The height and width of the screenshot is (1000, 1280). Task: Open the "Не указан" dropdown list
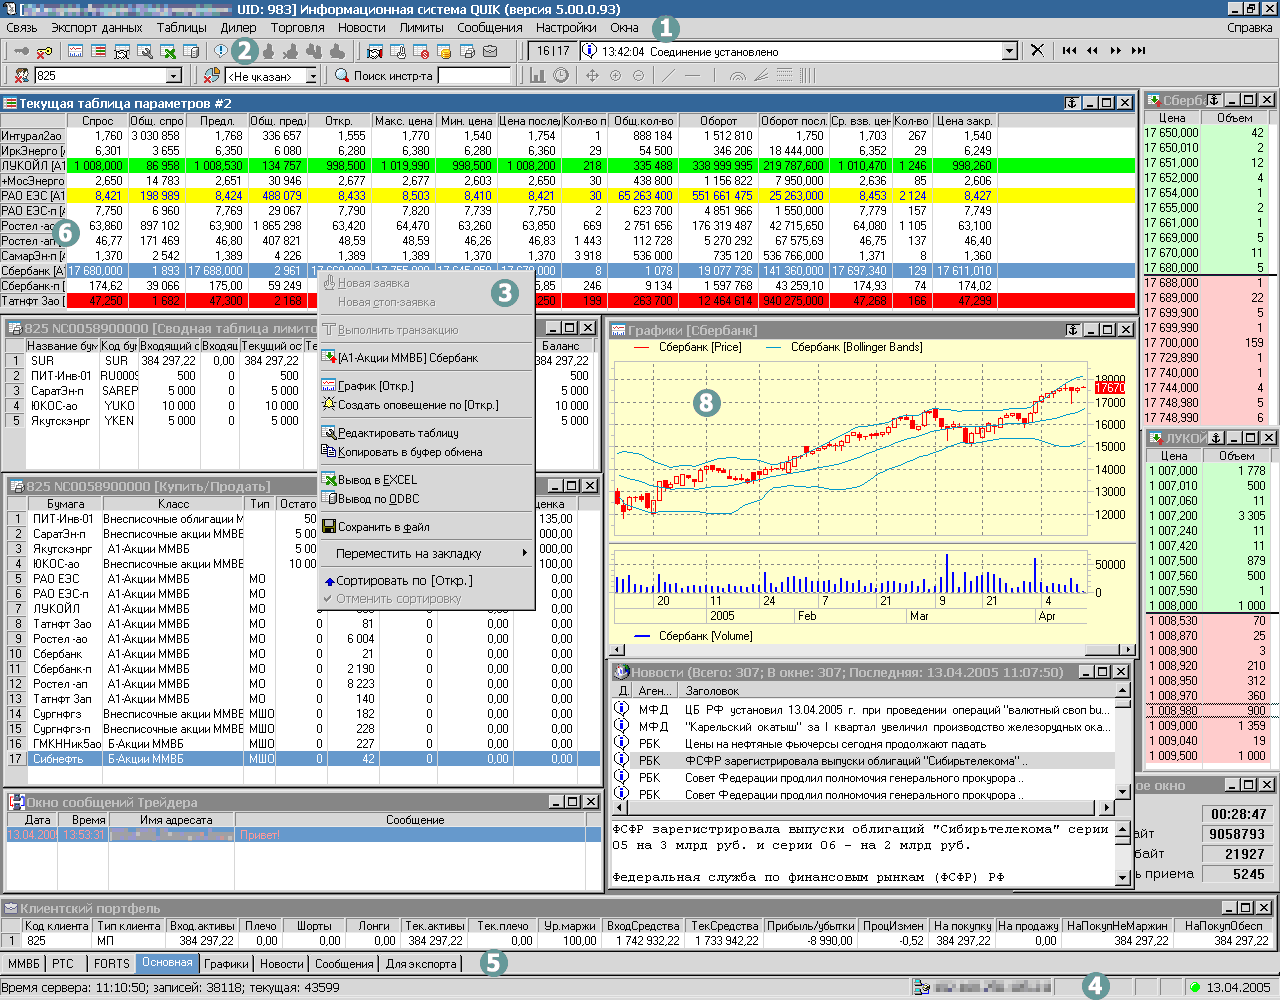pos(311,76)
